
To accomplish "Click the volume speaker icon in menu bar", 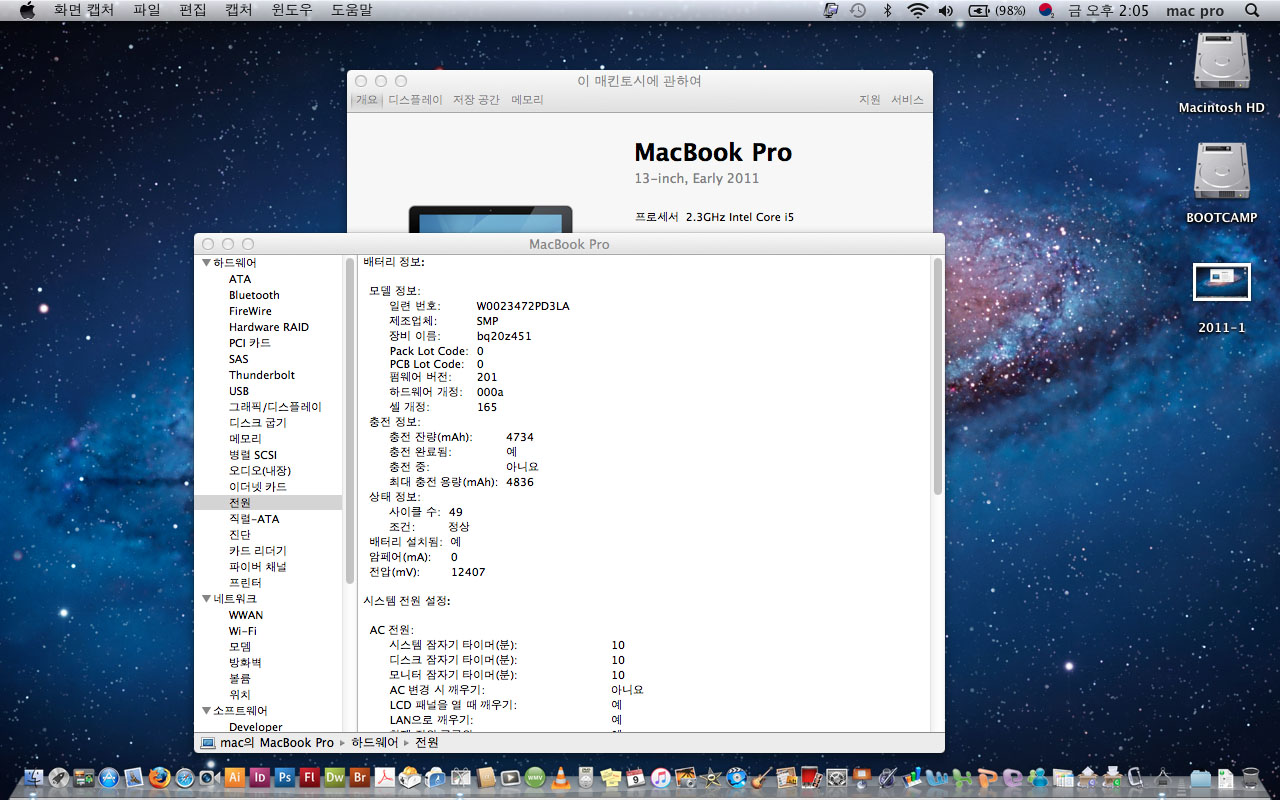I will pyautogui.click(x=946, y=11).
